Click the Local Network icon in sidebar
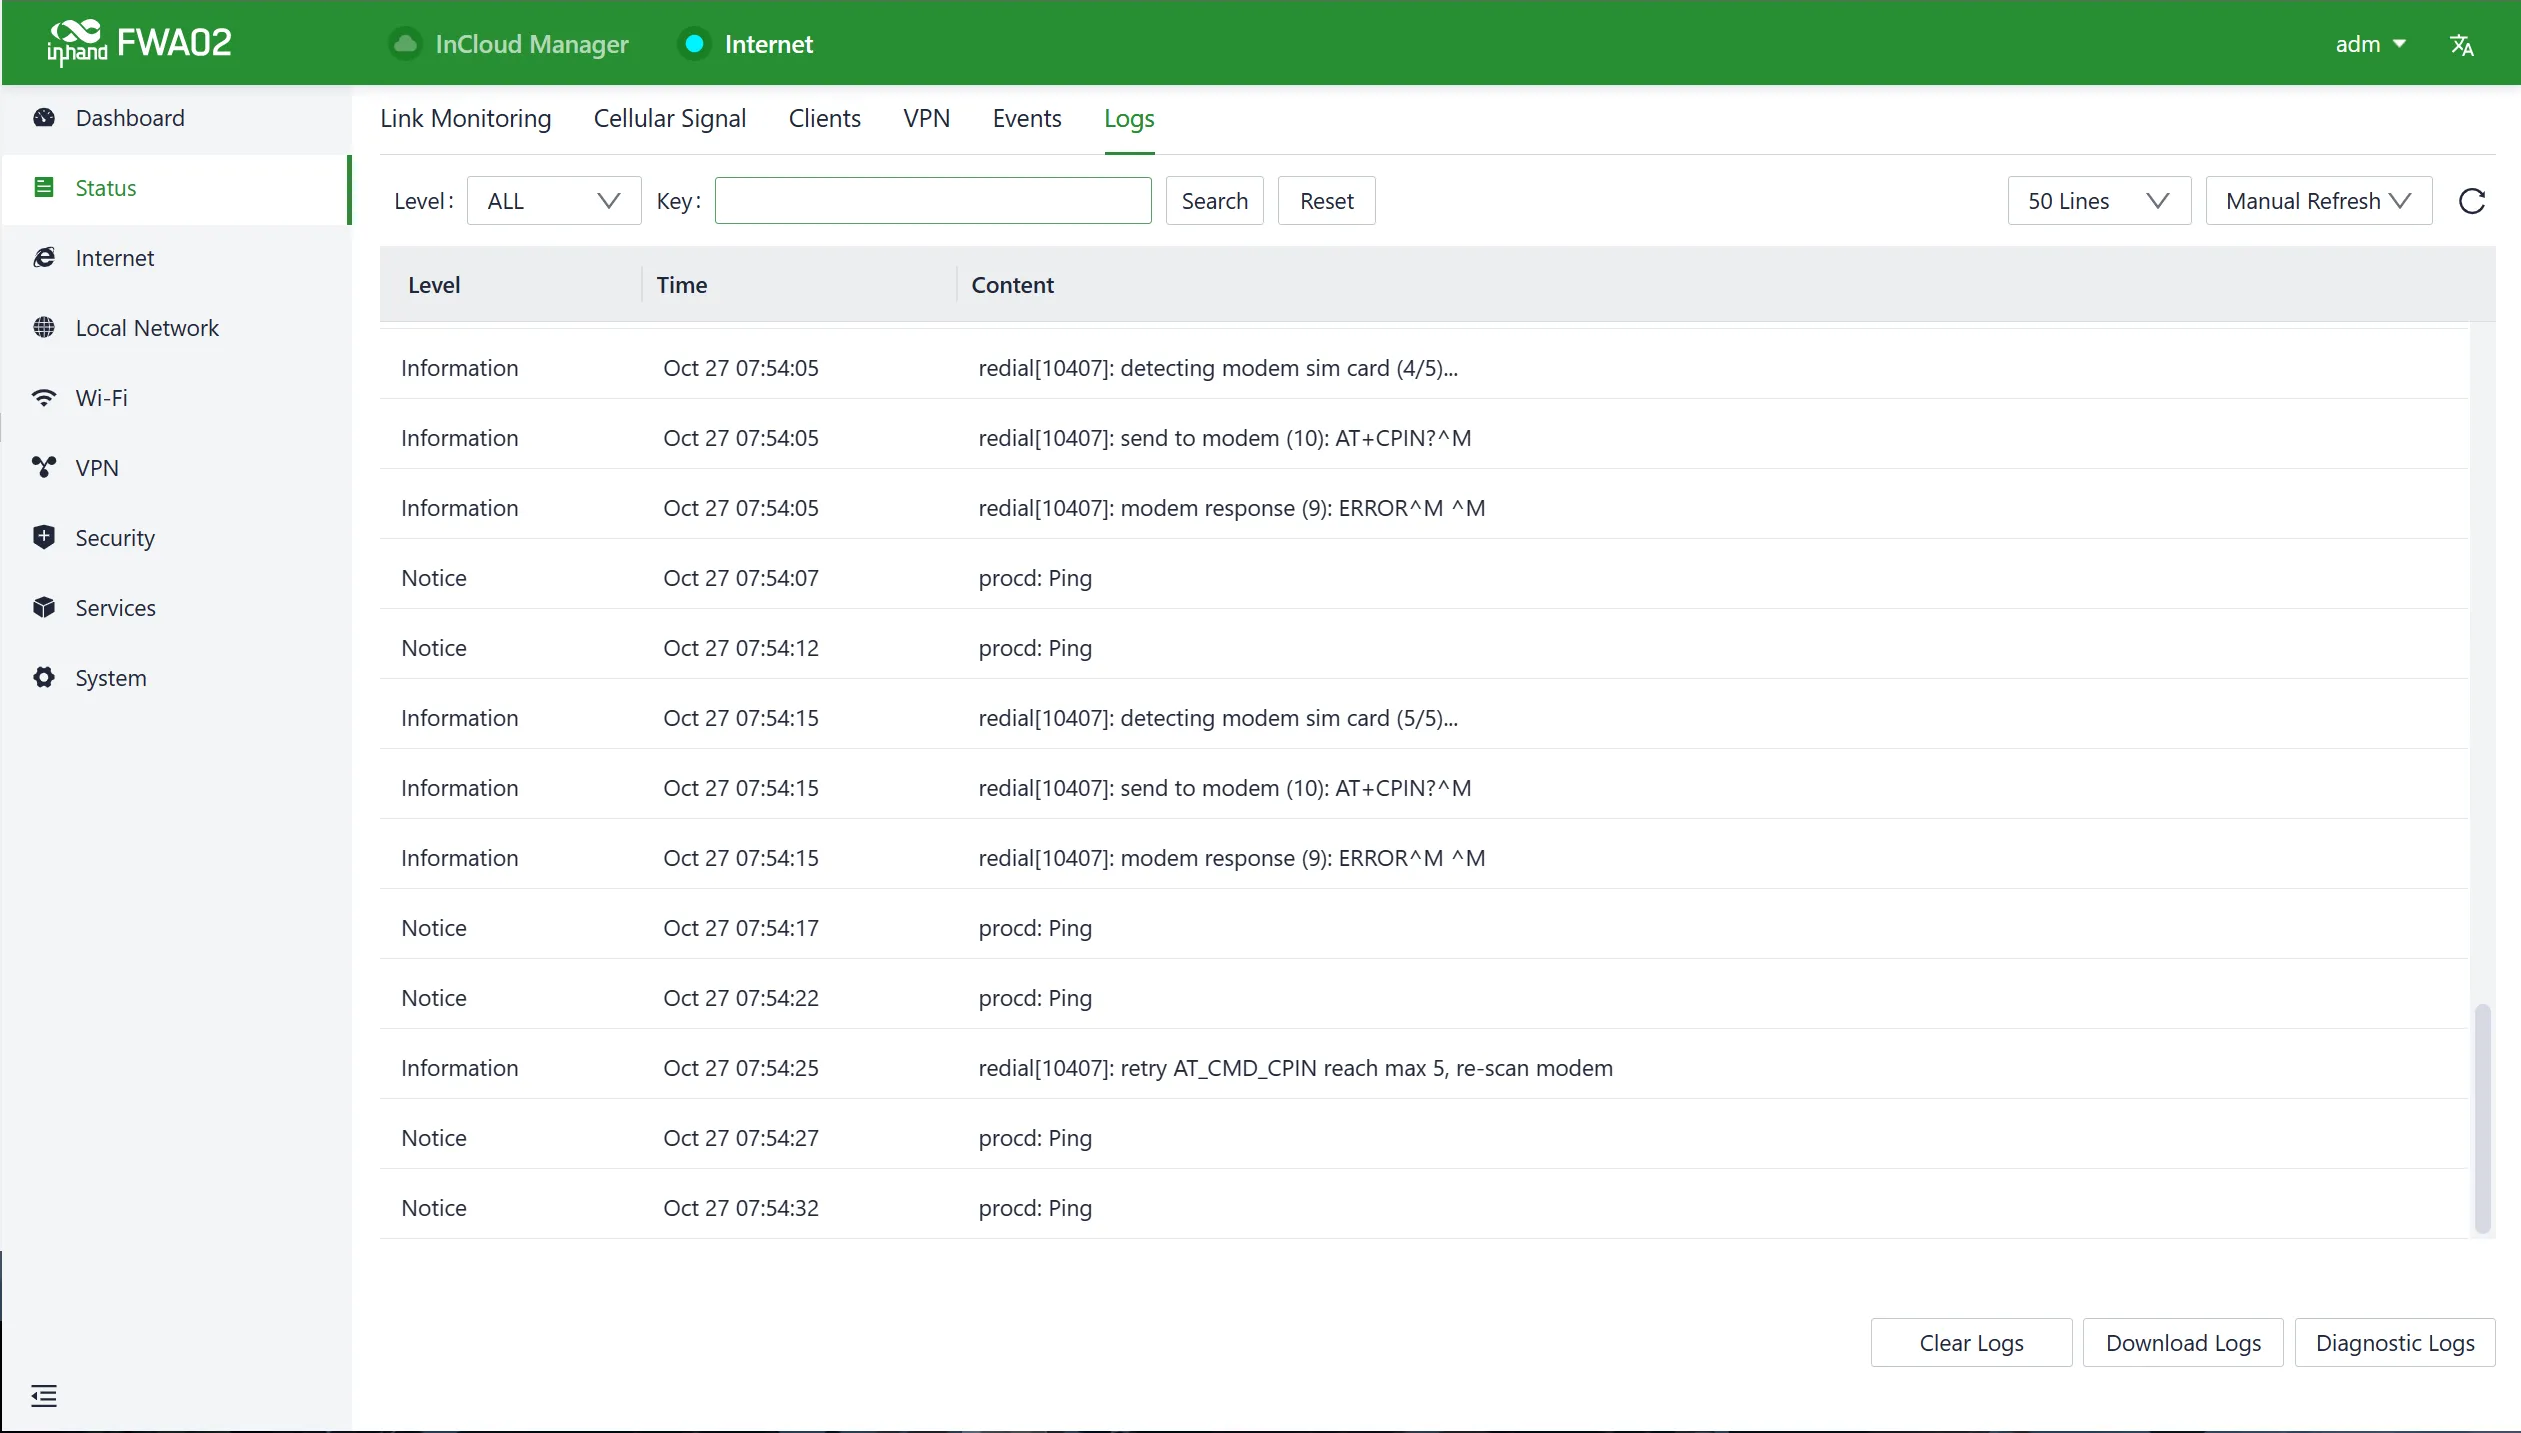 coord(44,328)
